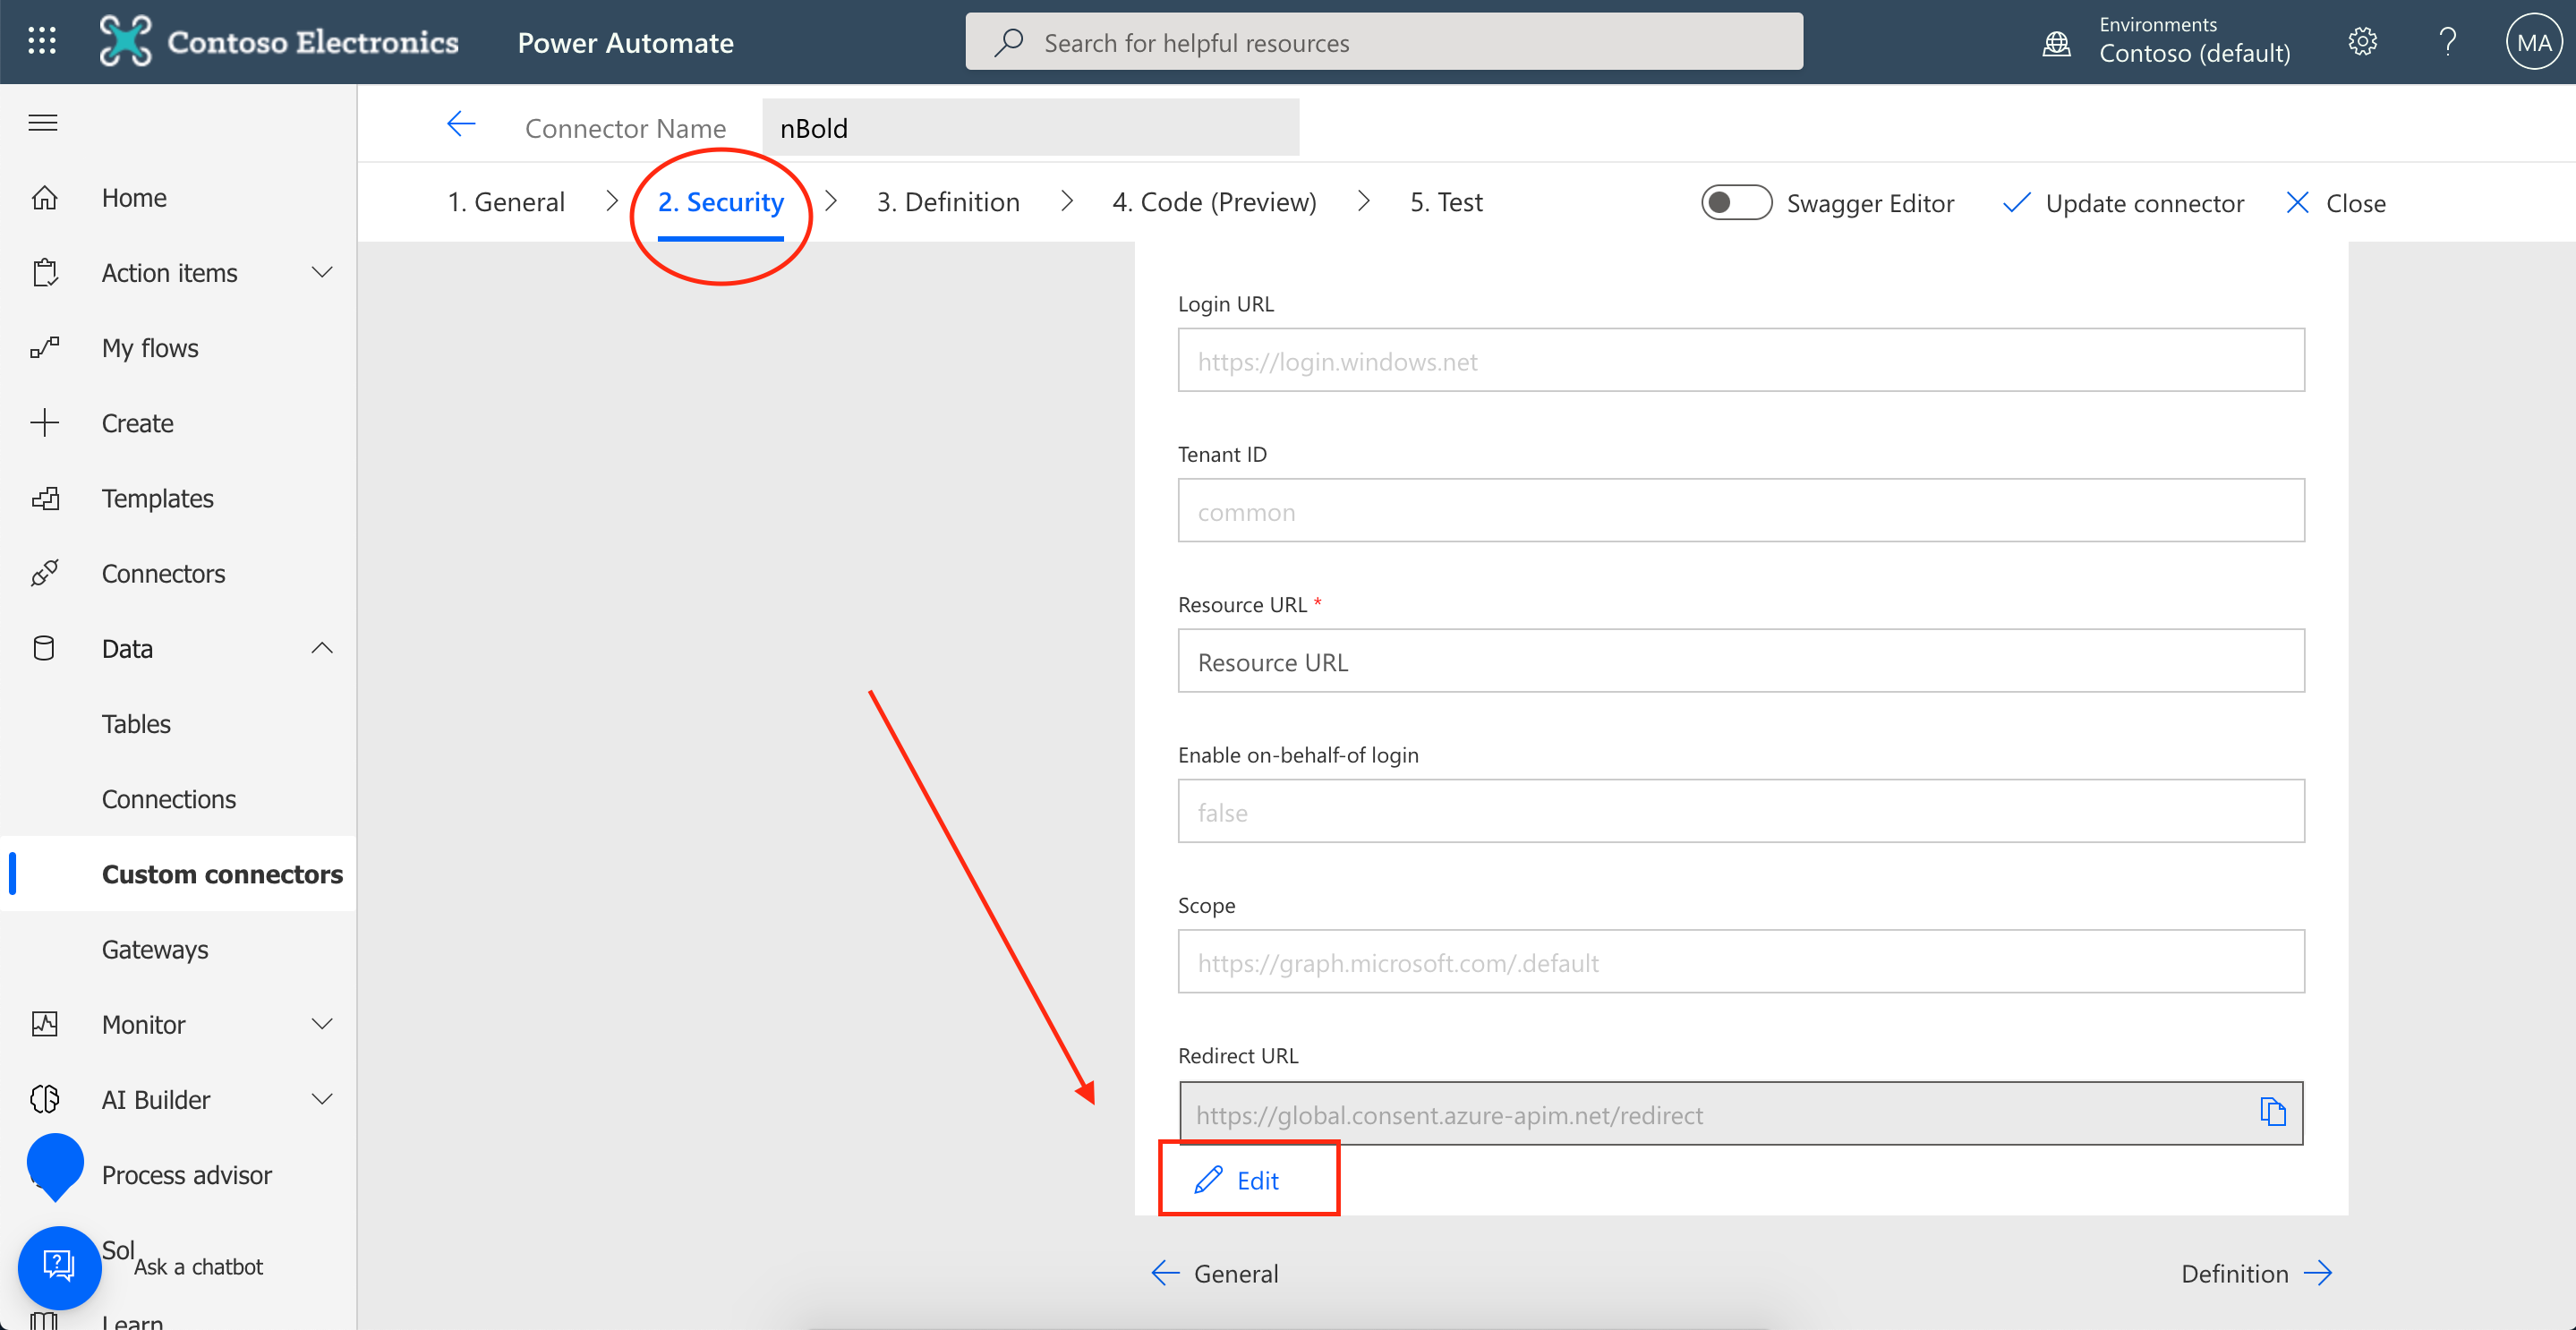Image resolution: width=2576 pixels, height=1330 pixels.
Task: Click Update connector
Action: point(2124,203)
